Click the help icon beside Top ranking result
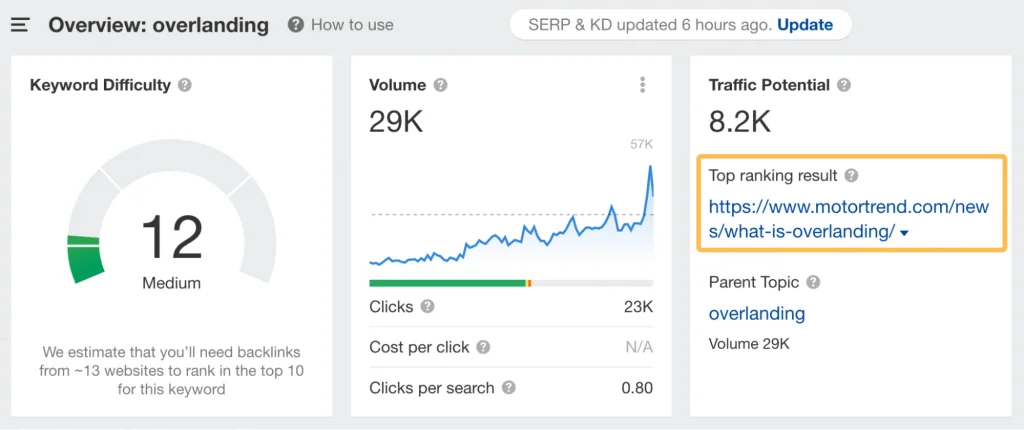Viewport: 1024px width, 430px height. (x=851, y=176)
